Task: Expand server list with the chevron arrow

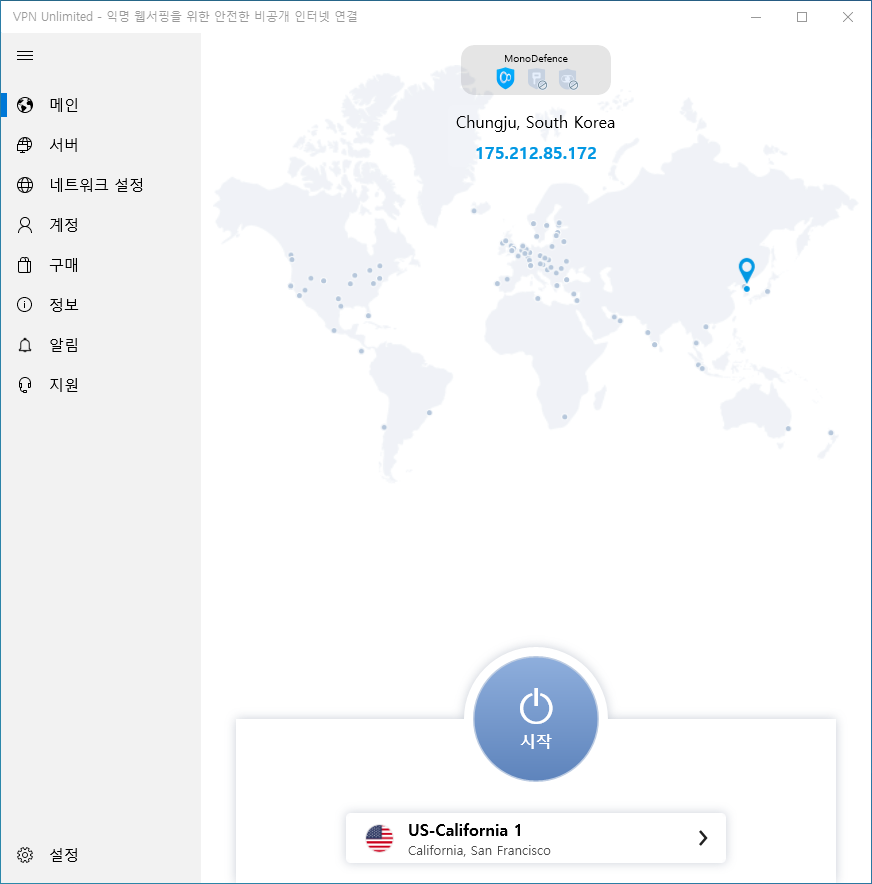Action: pos(703,838)
